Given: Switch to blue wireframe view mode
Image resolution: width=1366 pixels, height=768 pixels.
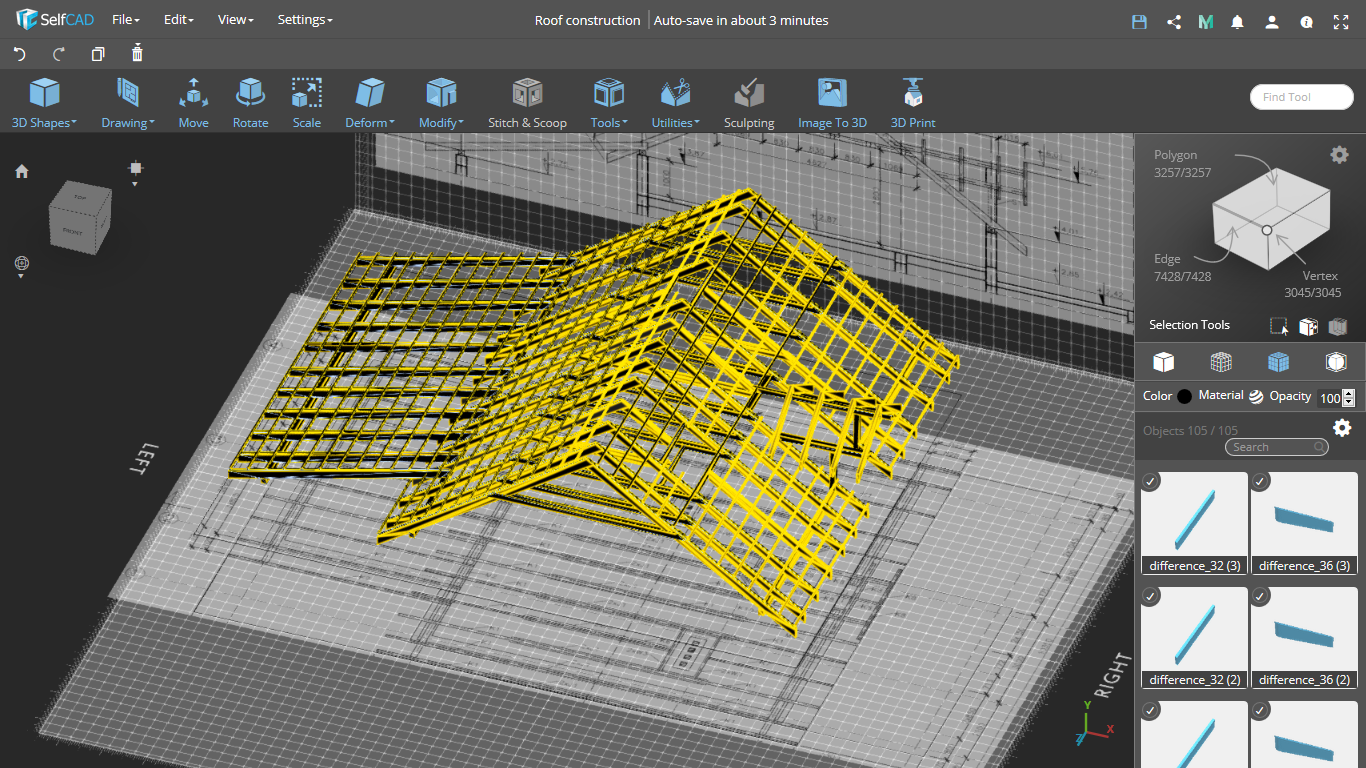Looking at the screenshot, I should [x=1278, y=361].
